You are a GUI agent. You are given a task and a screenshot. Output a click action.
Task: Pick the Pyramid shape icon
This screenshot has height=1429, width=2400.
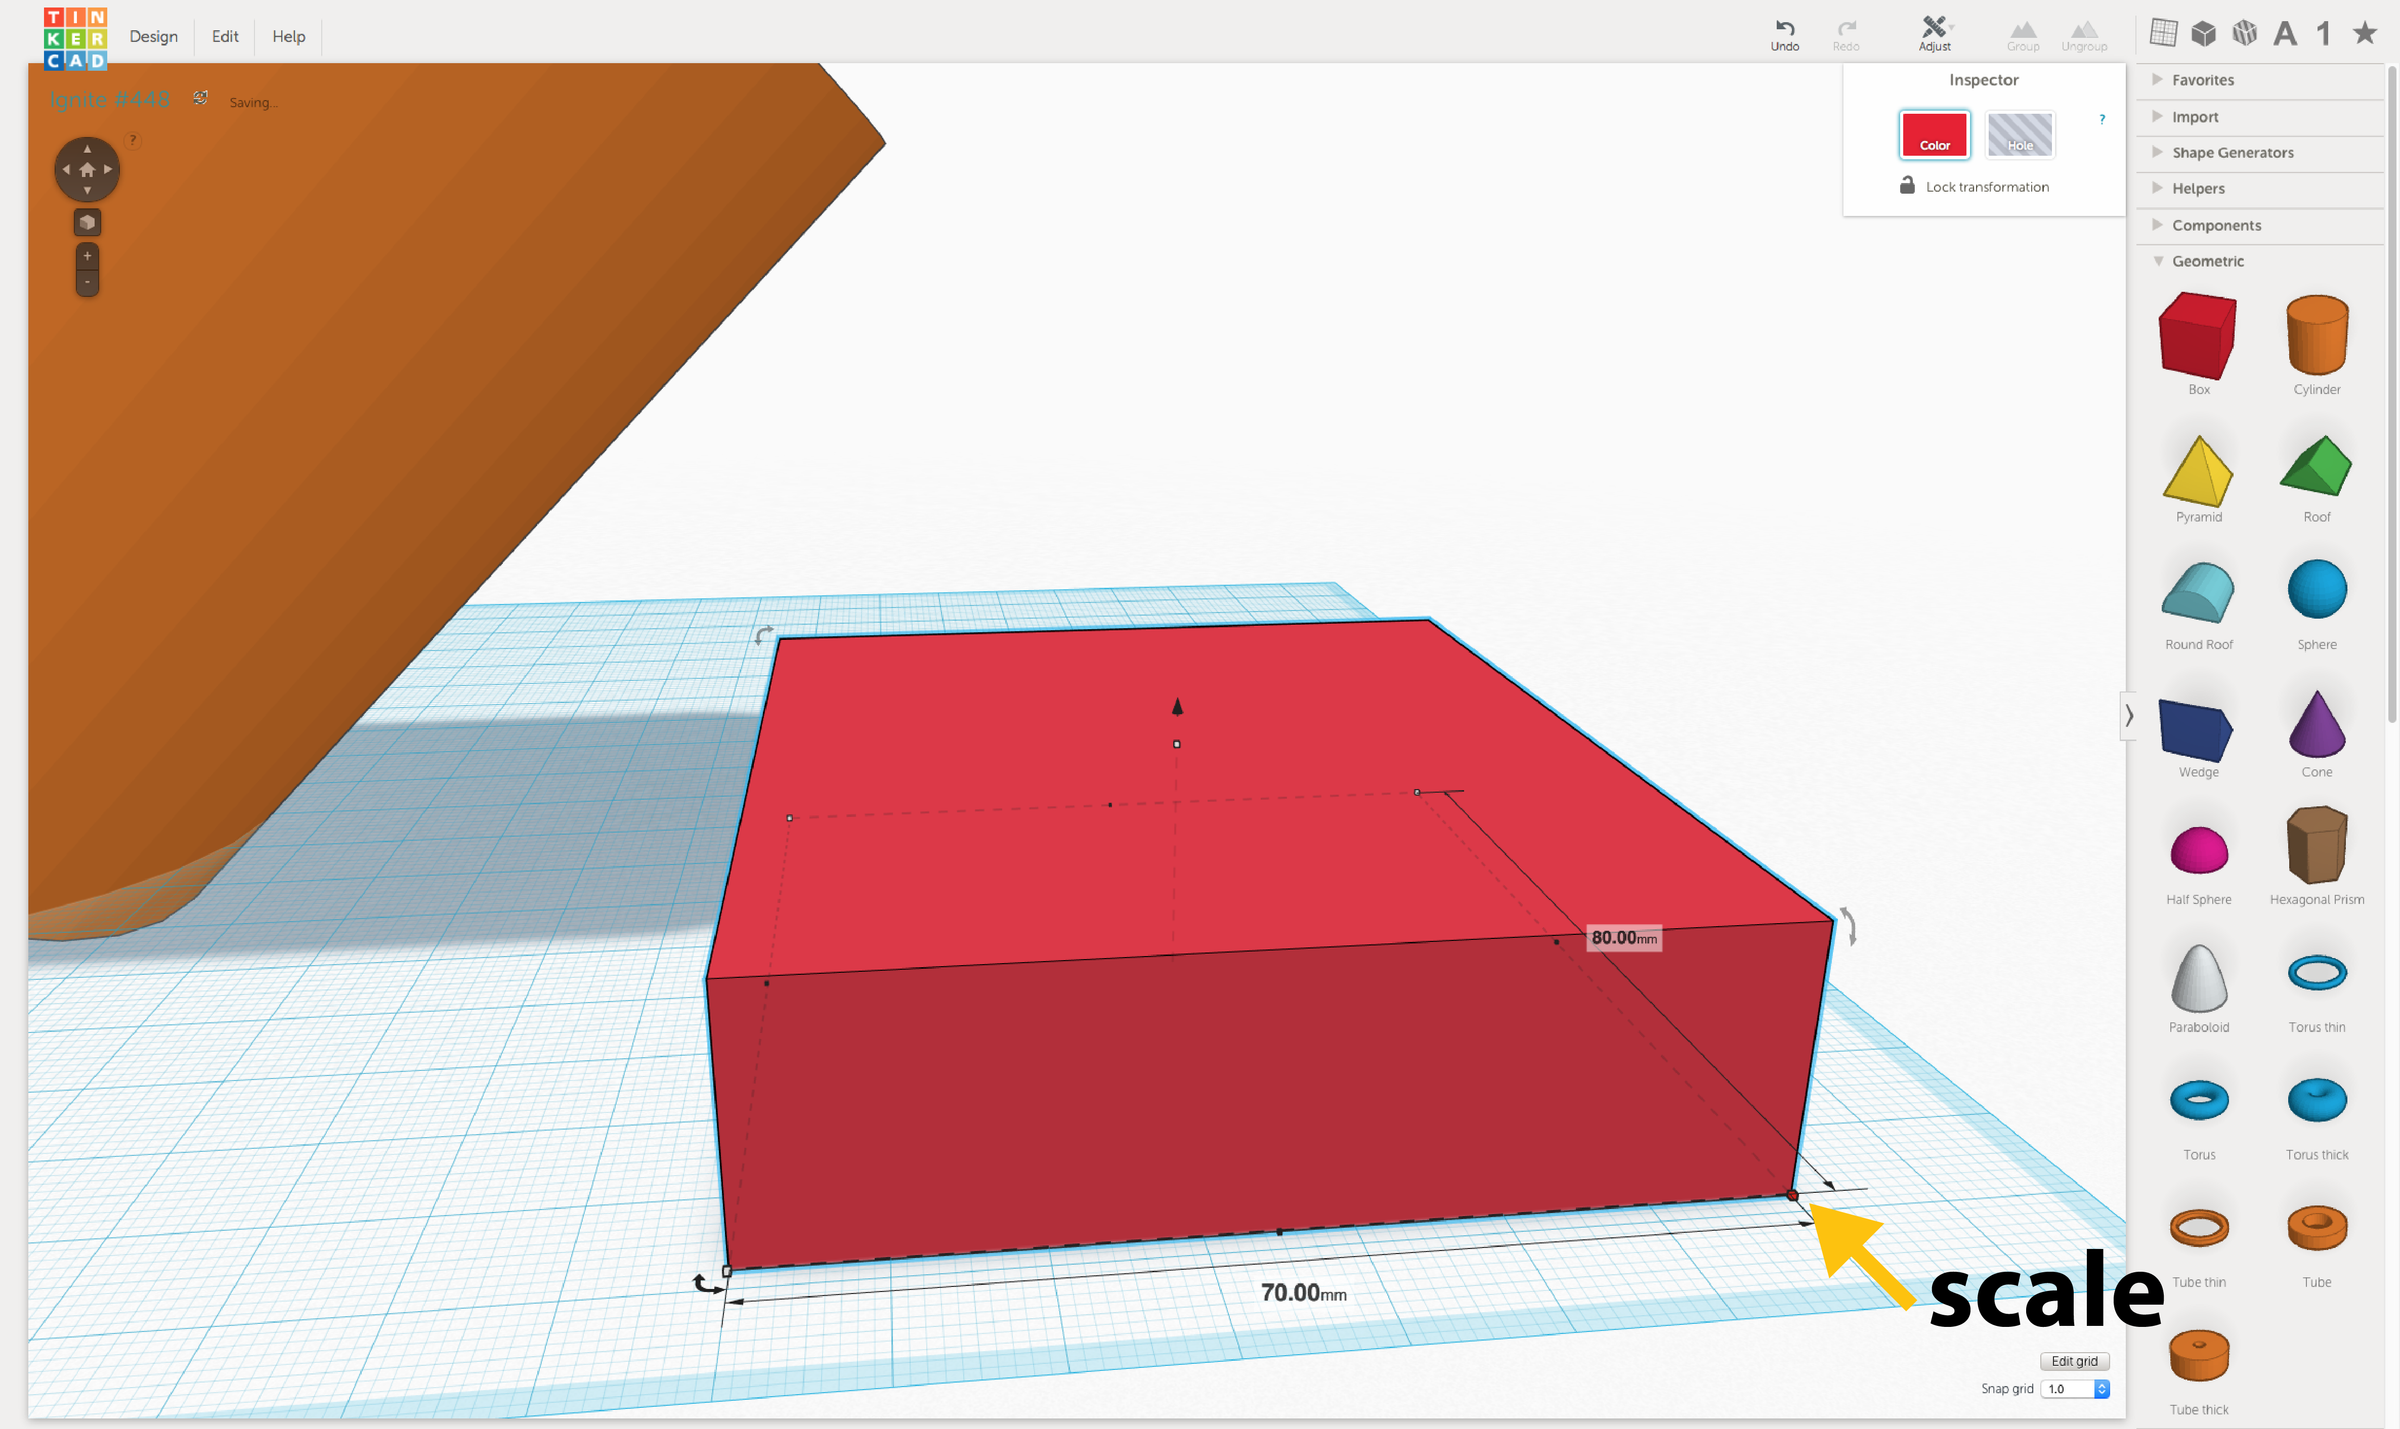pyautogui.click(x=2197, y=471)
